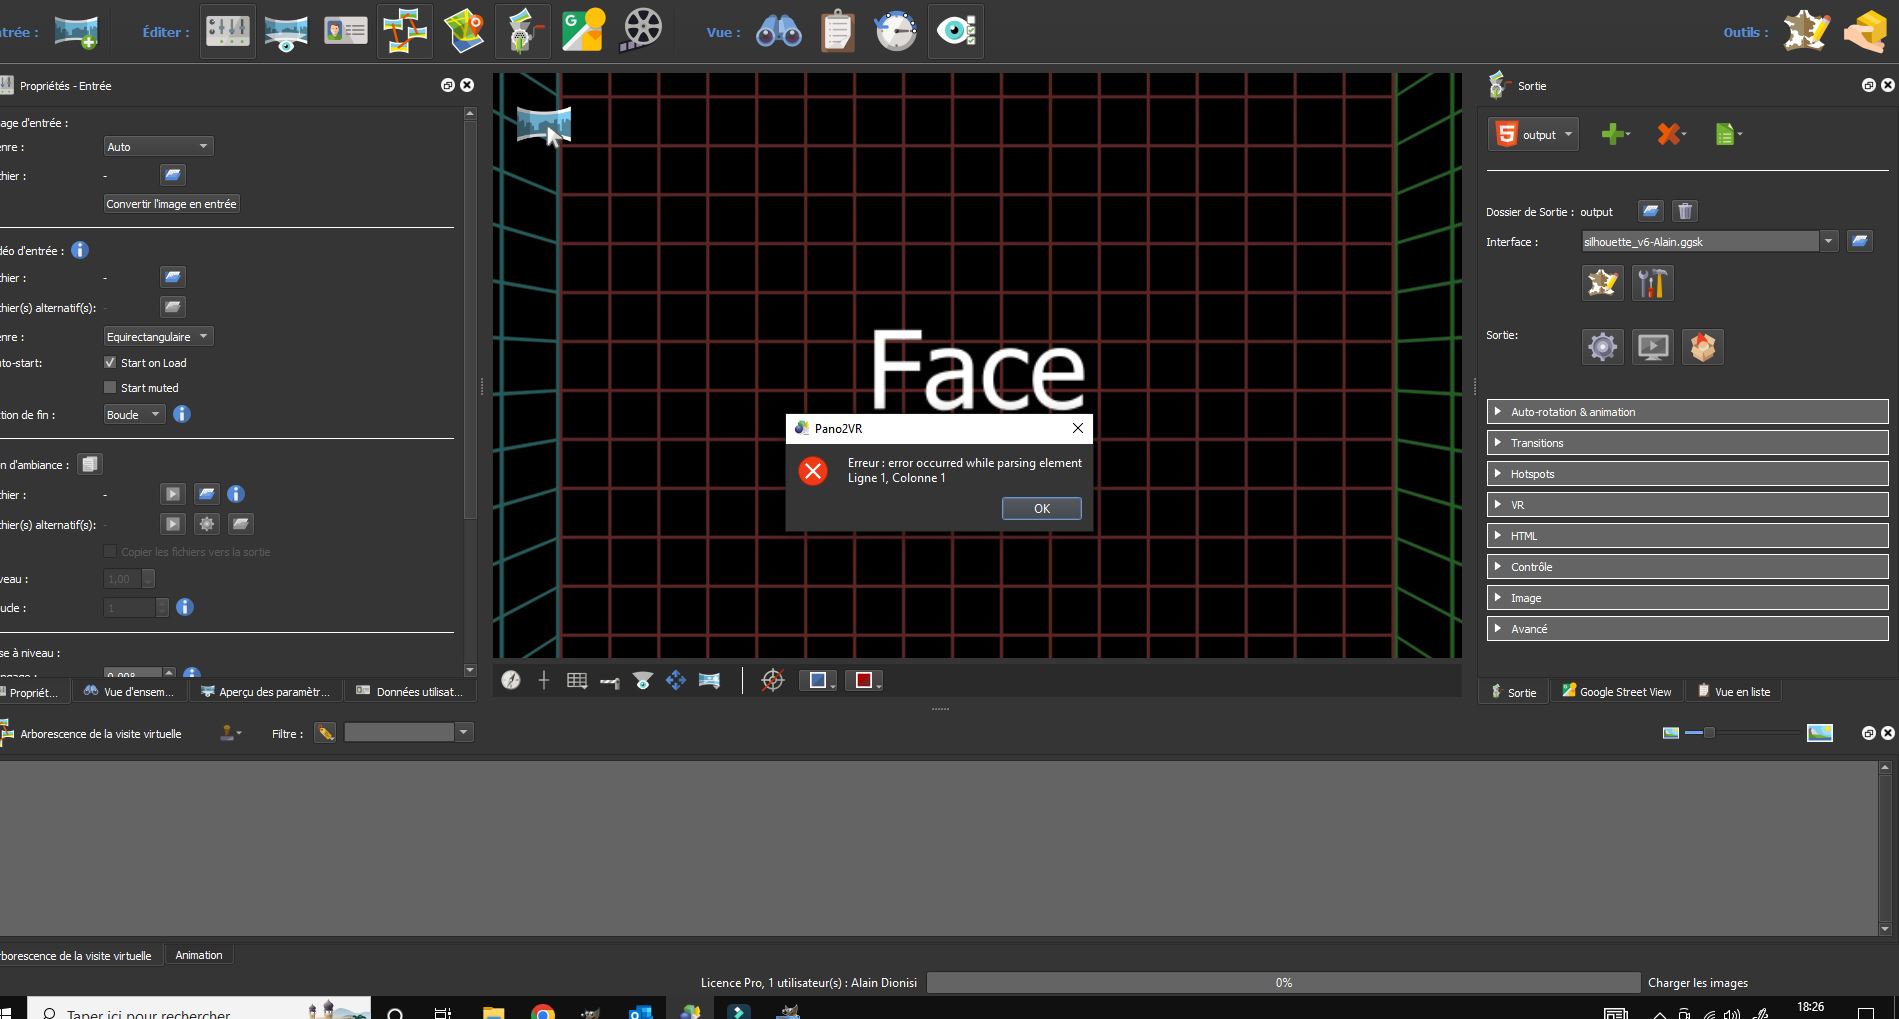Image resolution: width=1899 pixels, height=1019 pixels.
Task: Open the skin grinder output icon
Action: (x=523, y=31)
